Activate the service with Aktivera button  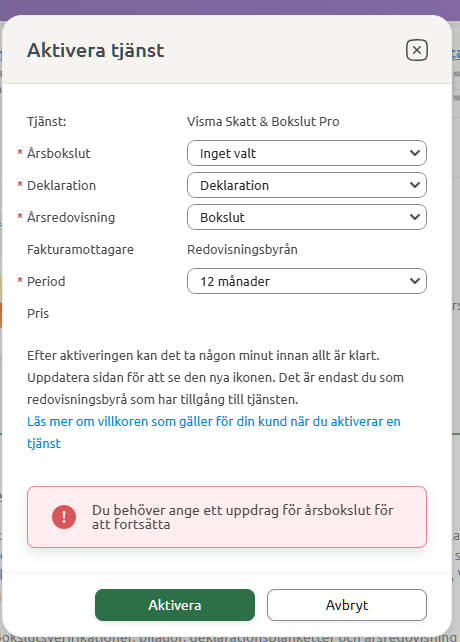175,605
